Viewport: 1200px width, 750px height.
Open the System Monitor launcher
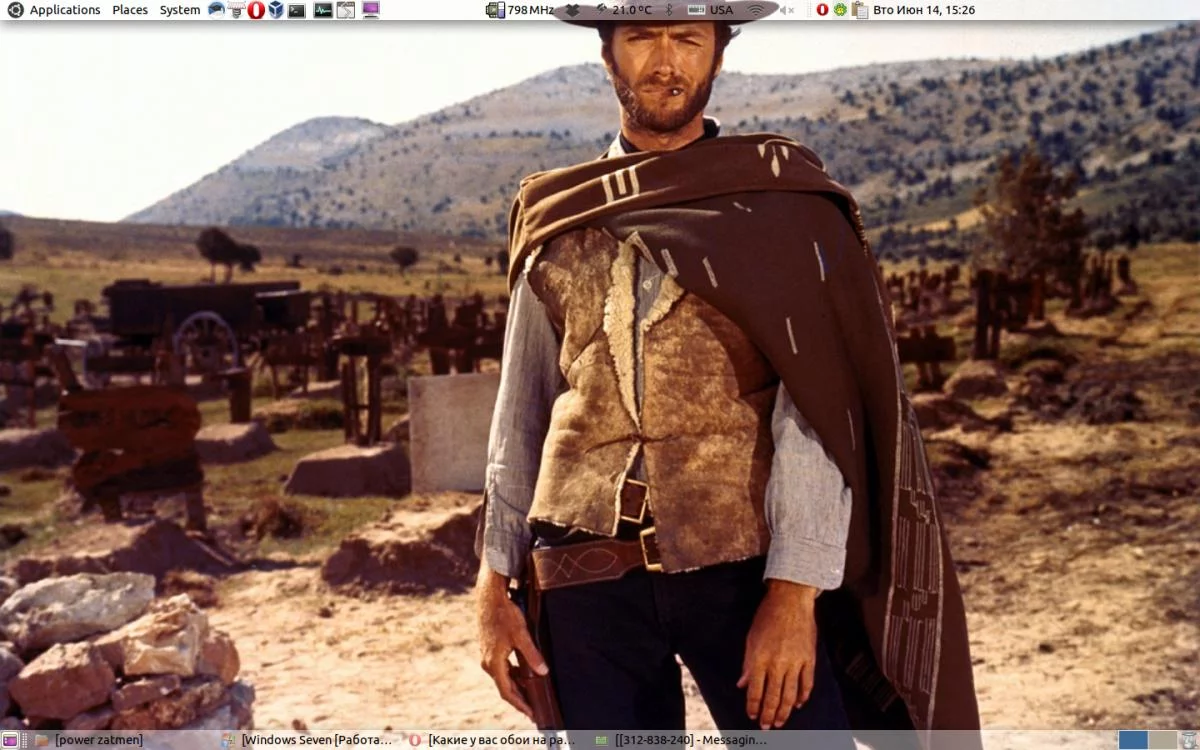(323, 10)
